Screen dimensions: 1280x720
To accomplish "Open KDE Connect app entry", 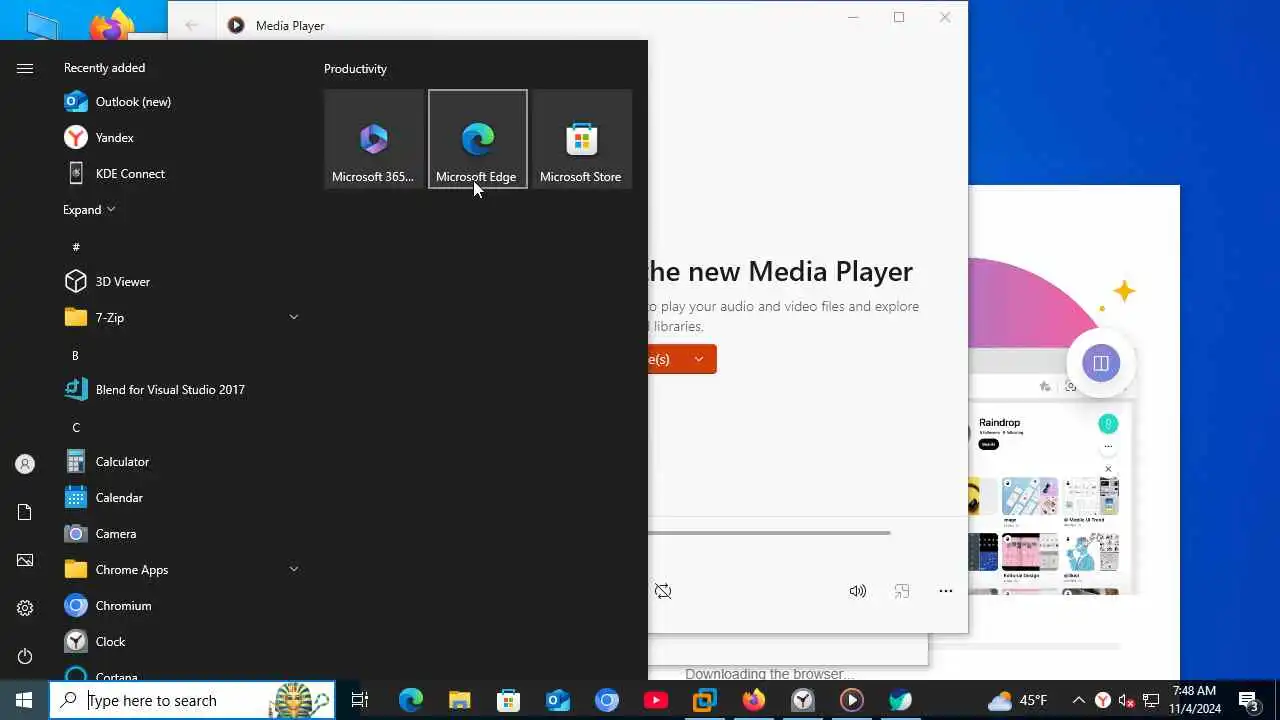I will pos(180,174).
